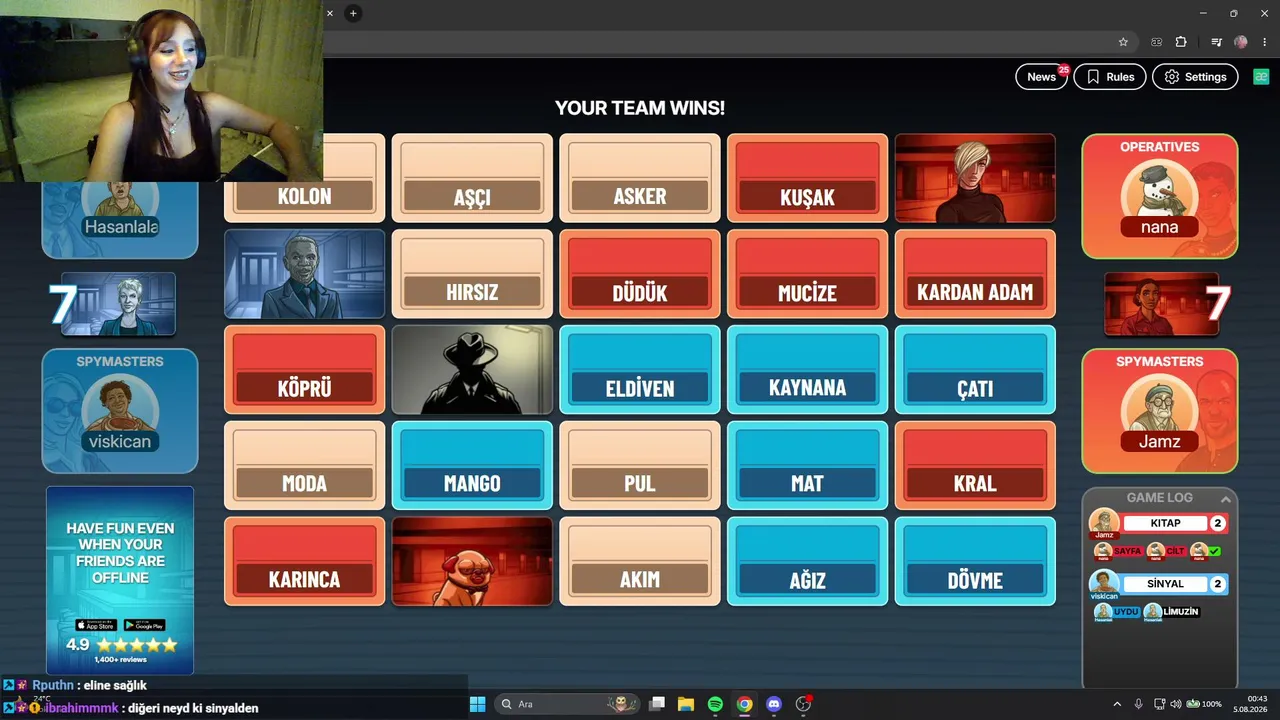Select the DÜDÜK card
1280x720 pixels.
(x=640, y=274)
